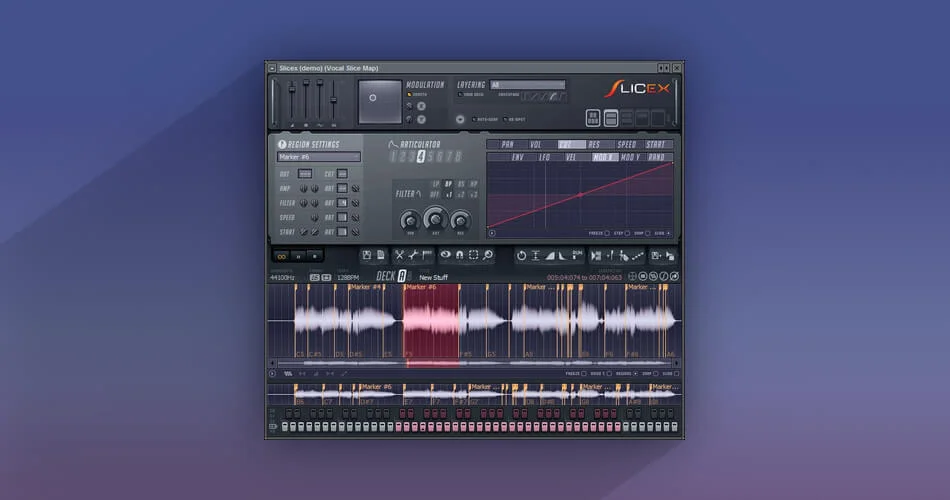
Task: Click Deck A button
Action: pos(402,276)
